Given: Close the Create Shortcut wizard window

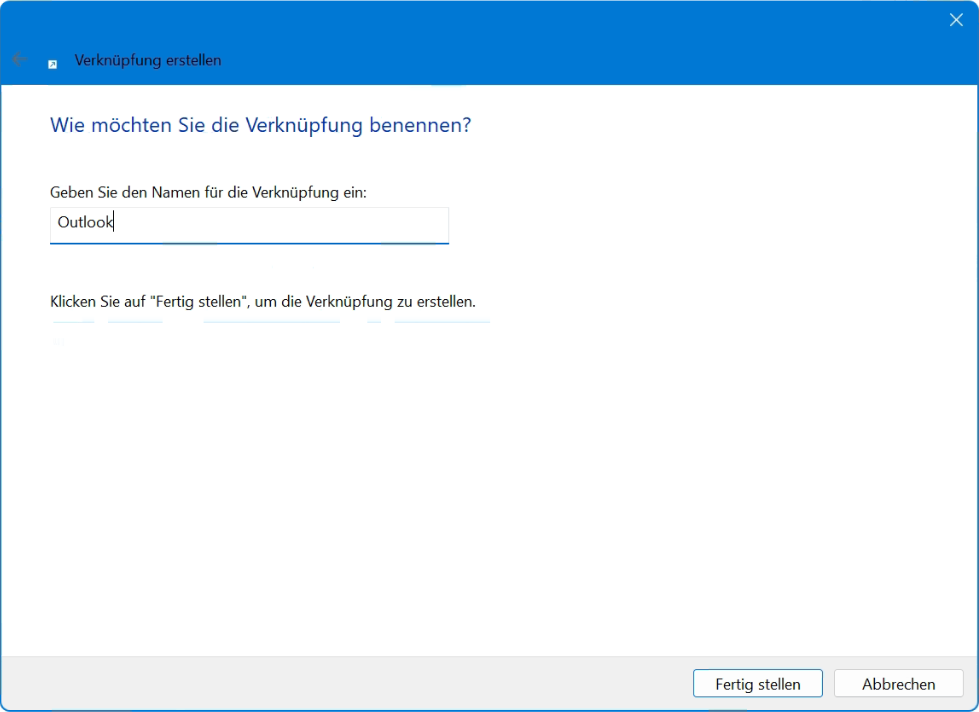Looking at the screenshot, I should (956, 19).
